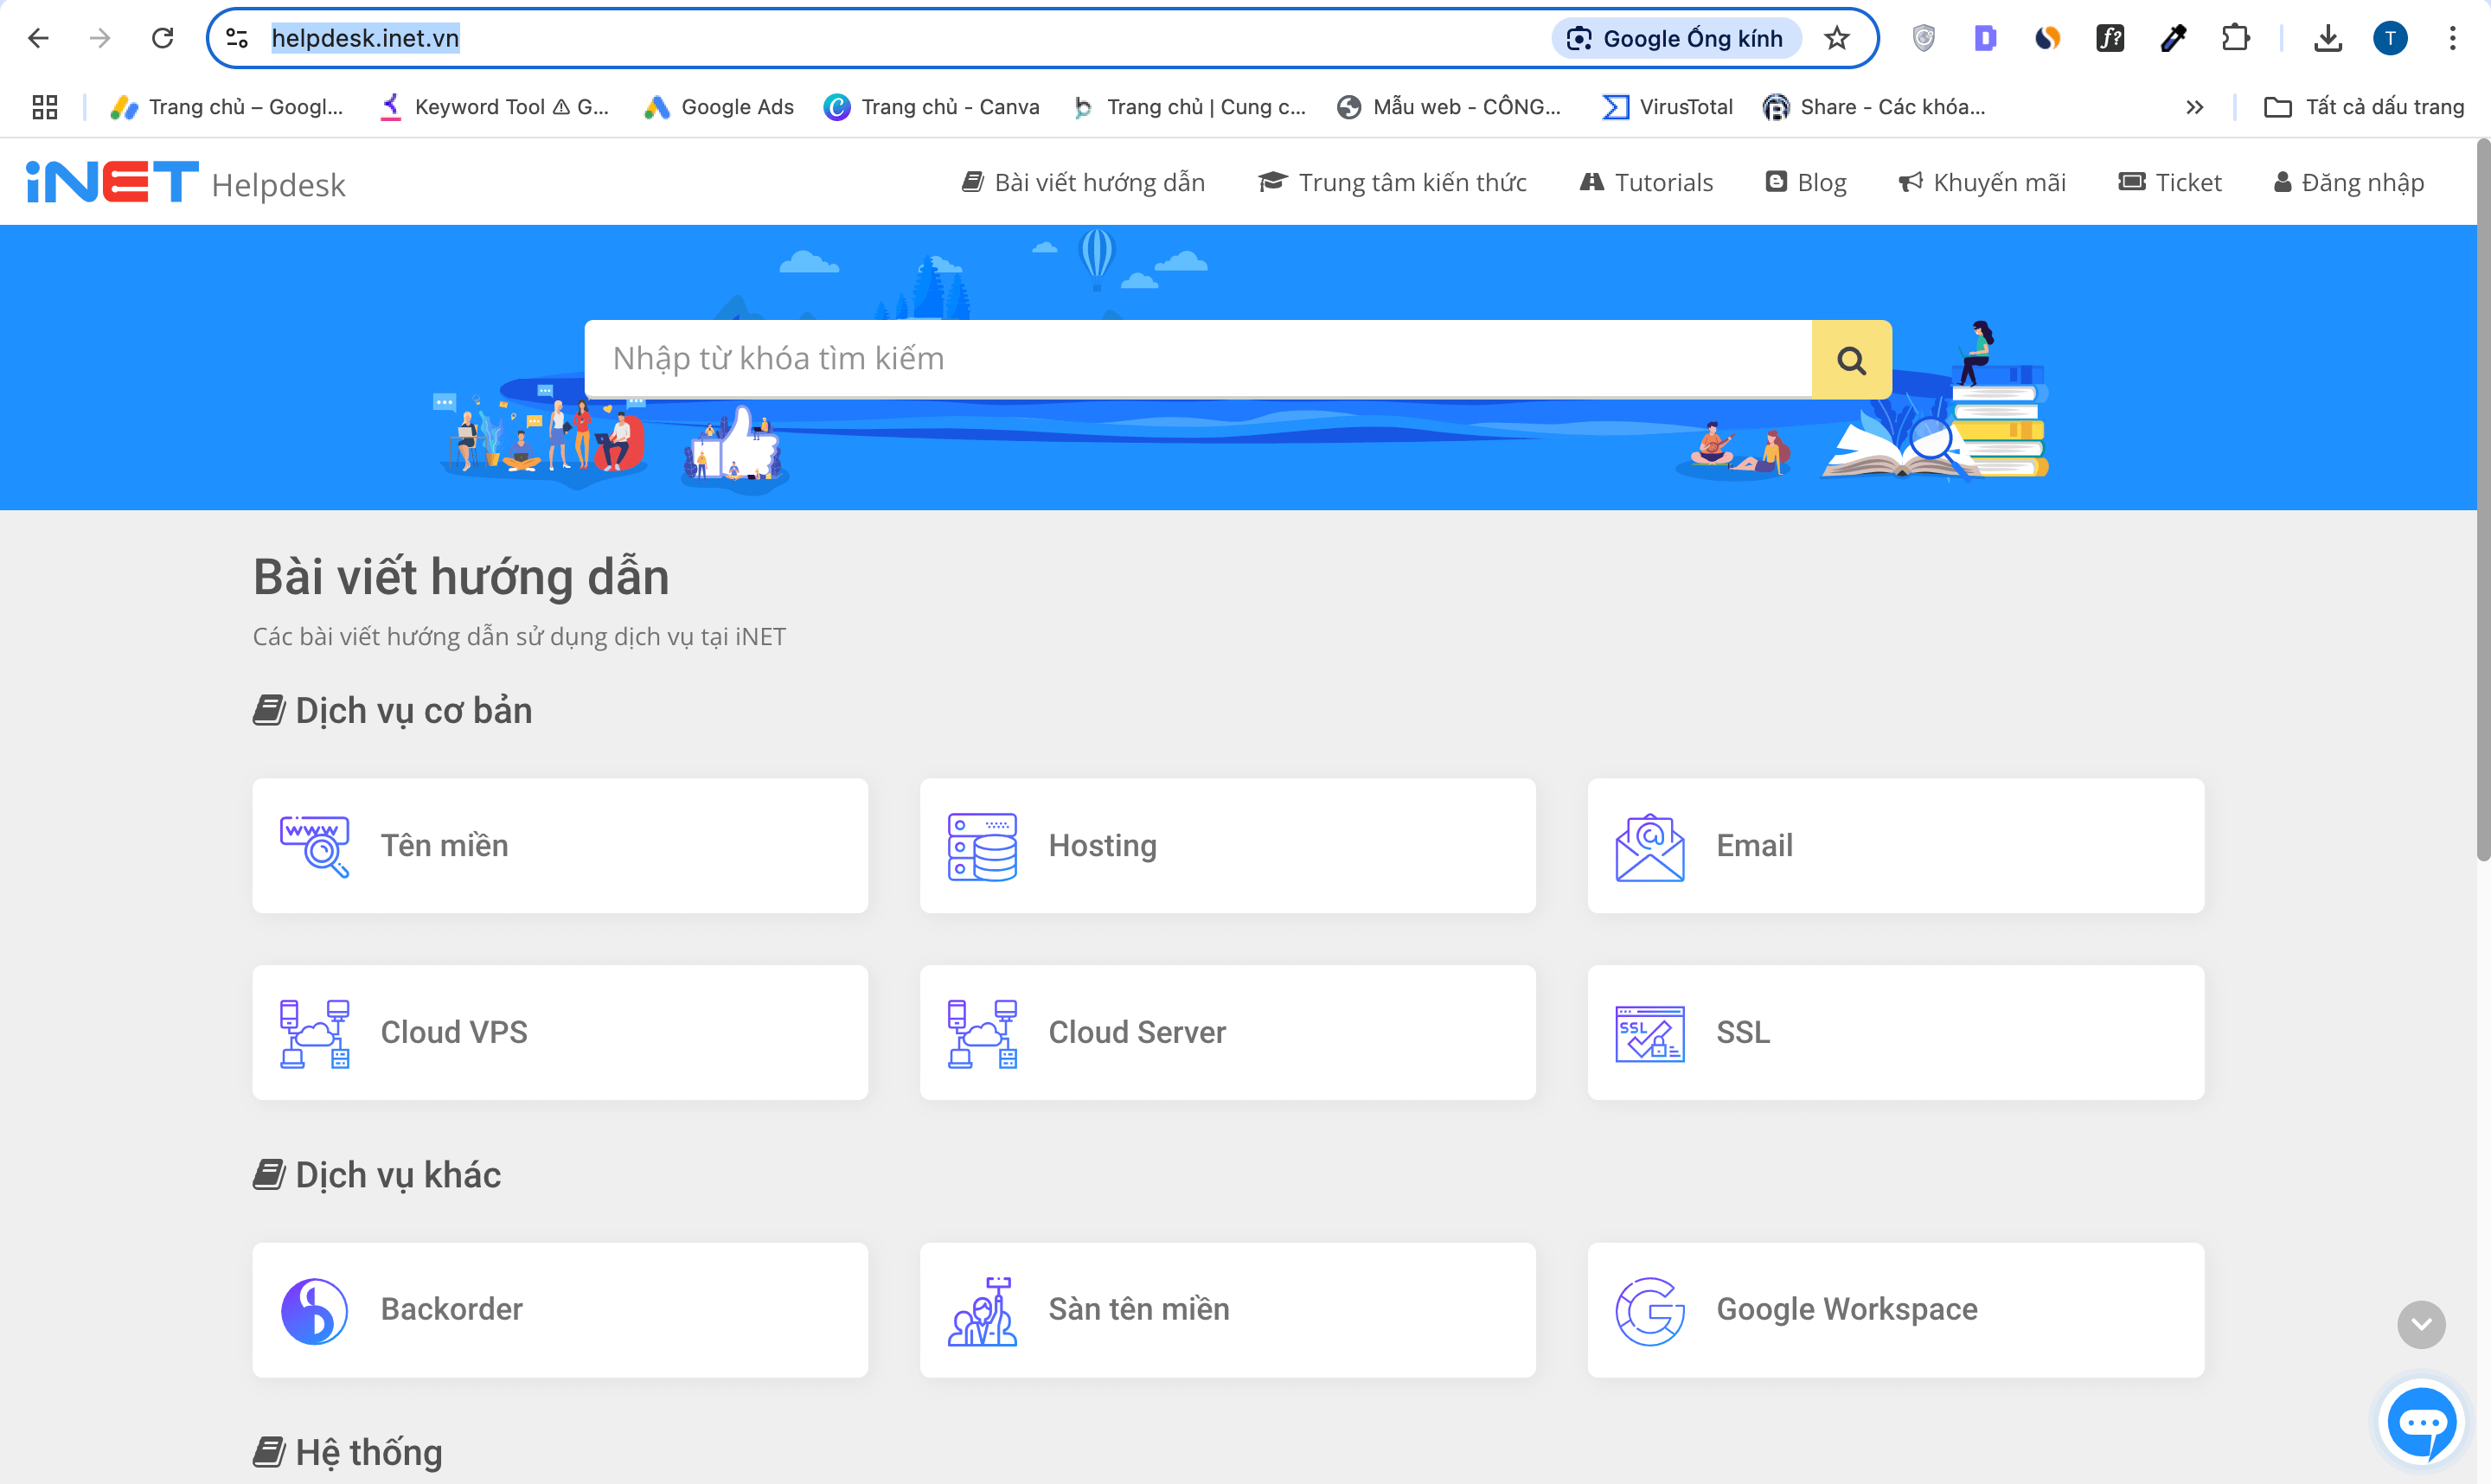Click the keyword search input field

click(1197, 358)
